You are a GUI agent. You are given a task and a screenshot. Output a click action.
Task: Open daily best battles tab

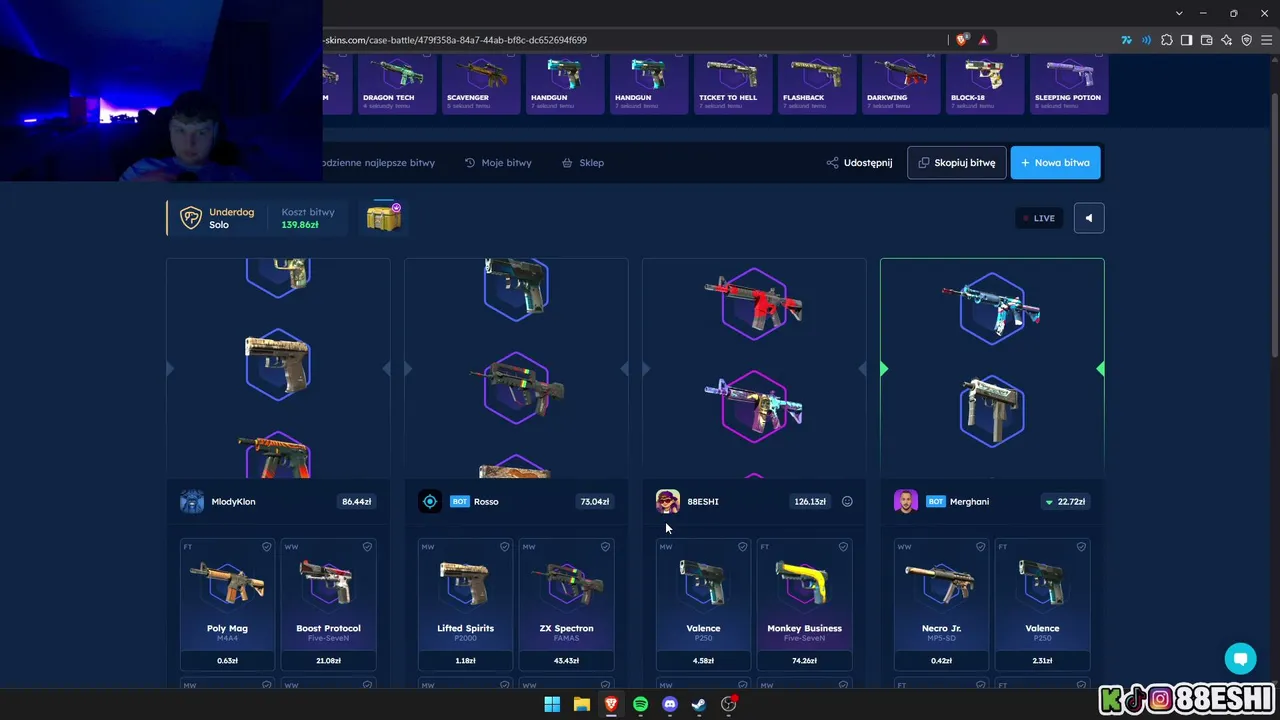379,162
